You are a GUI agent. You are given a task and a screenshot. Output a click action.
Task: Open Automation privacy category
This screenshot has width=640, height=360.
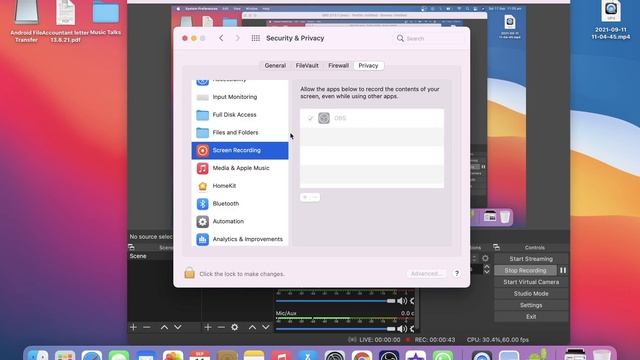(240, 221)
